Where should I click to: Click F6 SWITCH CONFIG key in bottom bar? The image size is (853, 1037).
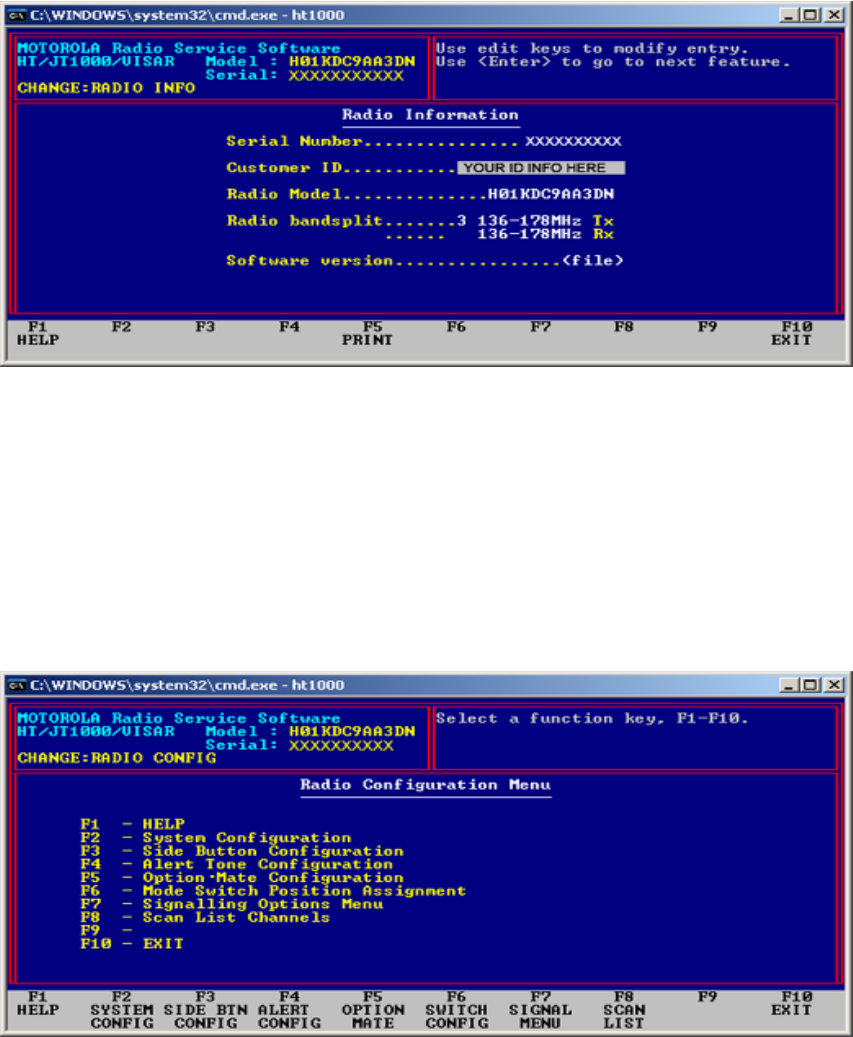pos(456,1010)
